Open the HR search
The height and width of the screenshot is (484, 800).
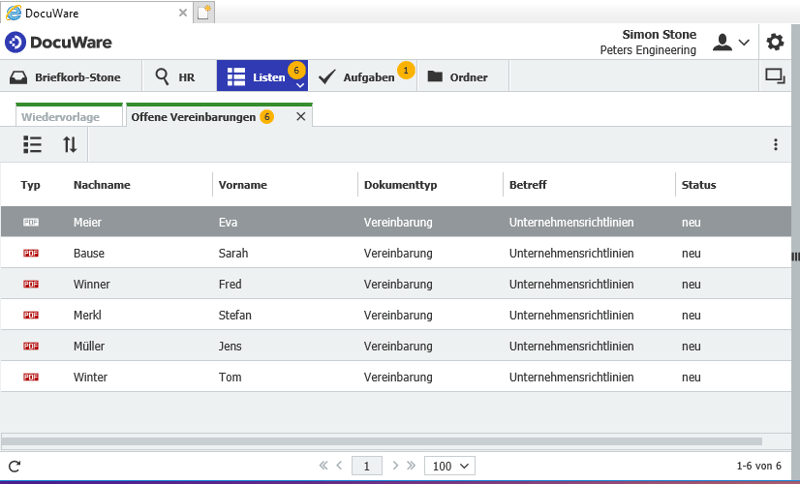pyautogui.click(x=175, y=77)
